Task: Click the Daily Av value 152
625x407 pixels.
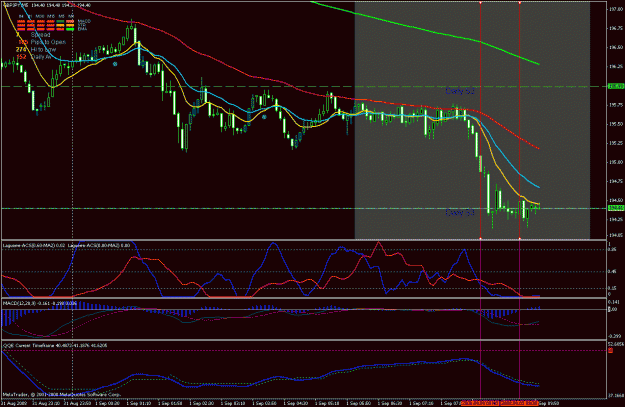Action: [x=21, y=57]
